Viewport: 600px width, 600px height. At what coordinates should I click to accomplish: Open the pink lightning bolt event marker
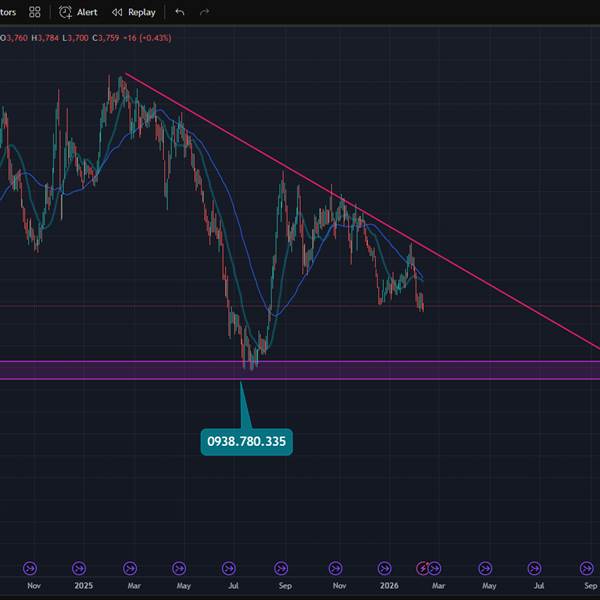tap(422, 568)
